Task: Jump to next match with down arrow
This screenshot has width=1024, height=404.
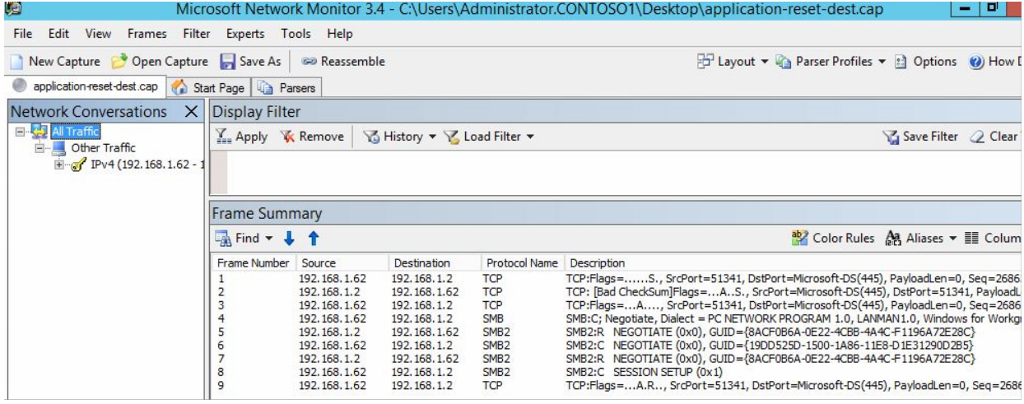Action: (291, 239)
